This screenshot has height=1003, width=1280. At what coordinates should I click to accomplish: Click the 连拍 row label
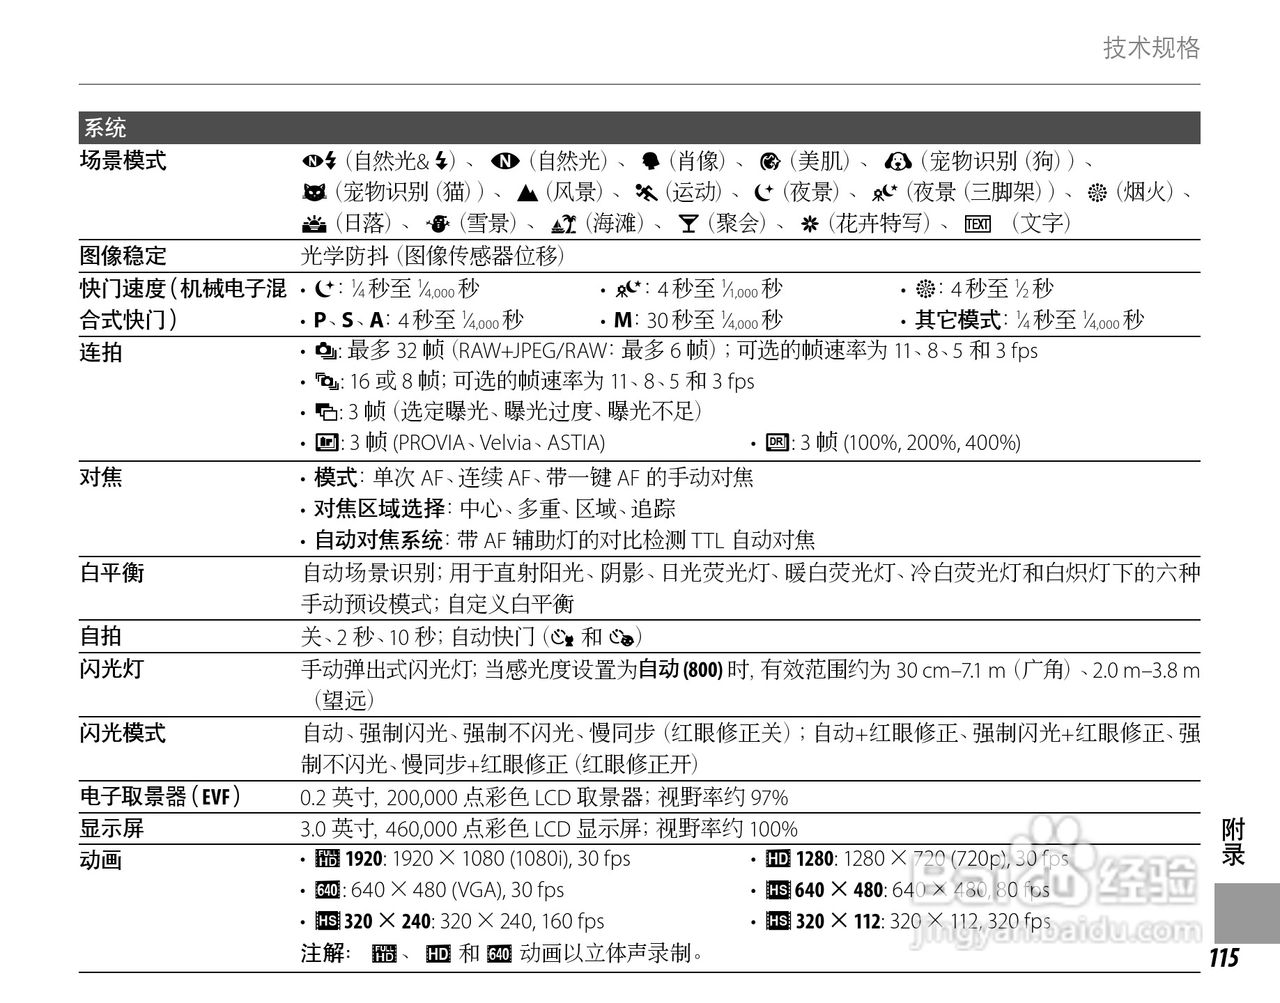point(101,352)
